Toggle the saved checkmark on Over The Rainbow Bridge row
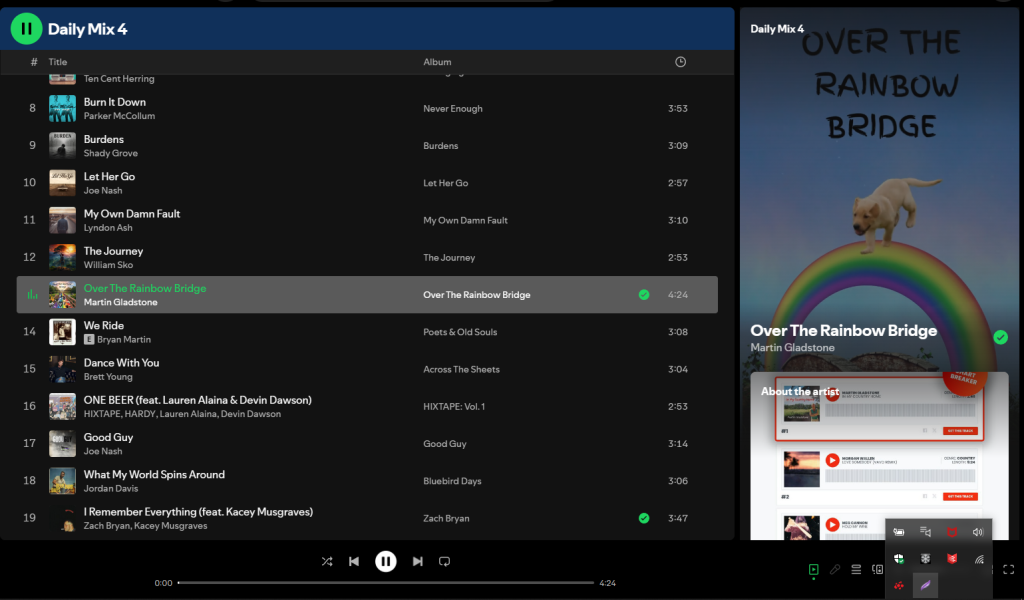Image resolution: width=1024 pixels, height=600 pixels. coord(644,294)
